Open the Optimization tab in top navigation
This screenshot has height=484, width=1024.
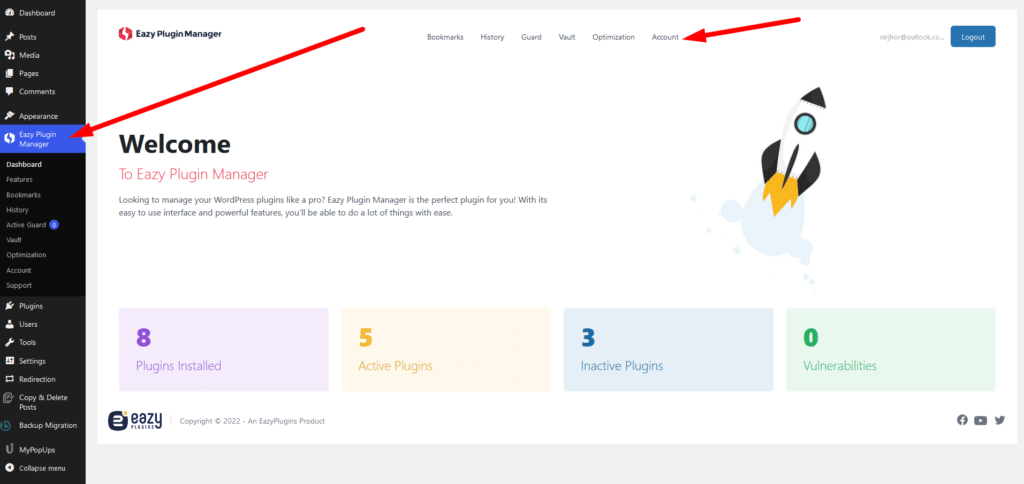click(x=613, y=37)
